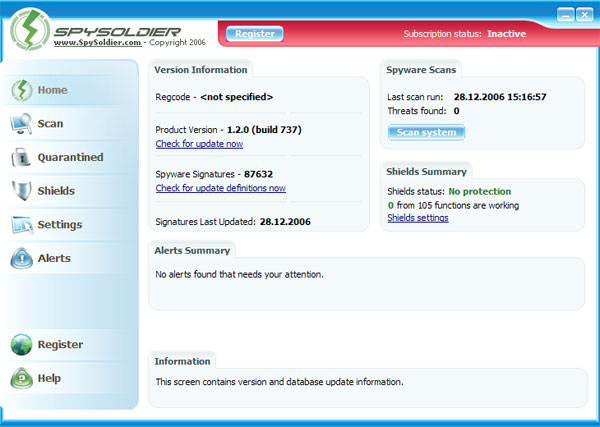This screenshot has height=427, width=600.
Task: Click the Threats found value 0
Action: (457, 111)
